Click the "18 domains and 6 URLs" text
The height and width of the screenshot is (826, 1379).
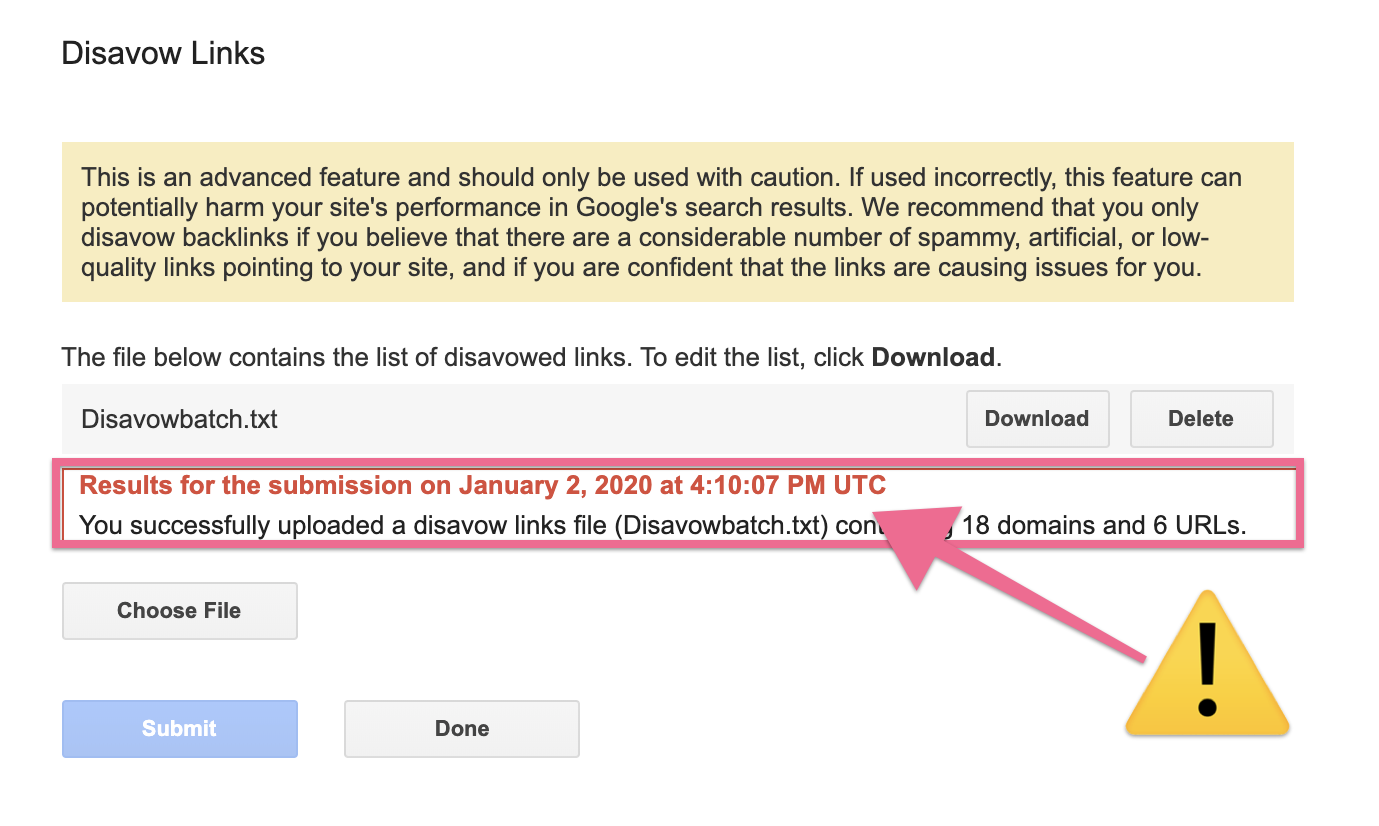[x=1103, y=525]
